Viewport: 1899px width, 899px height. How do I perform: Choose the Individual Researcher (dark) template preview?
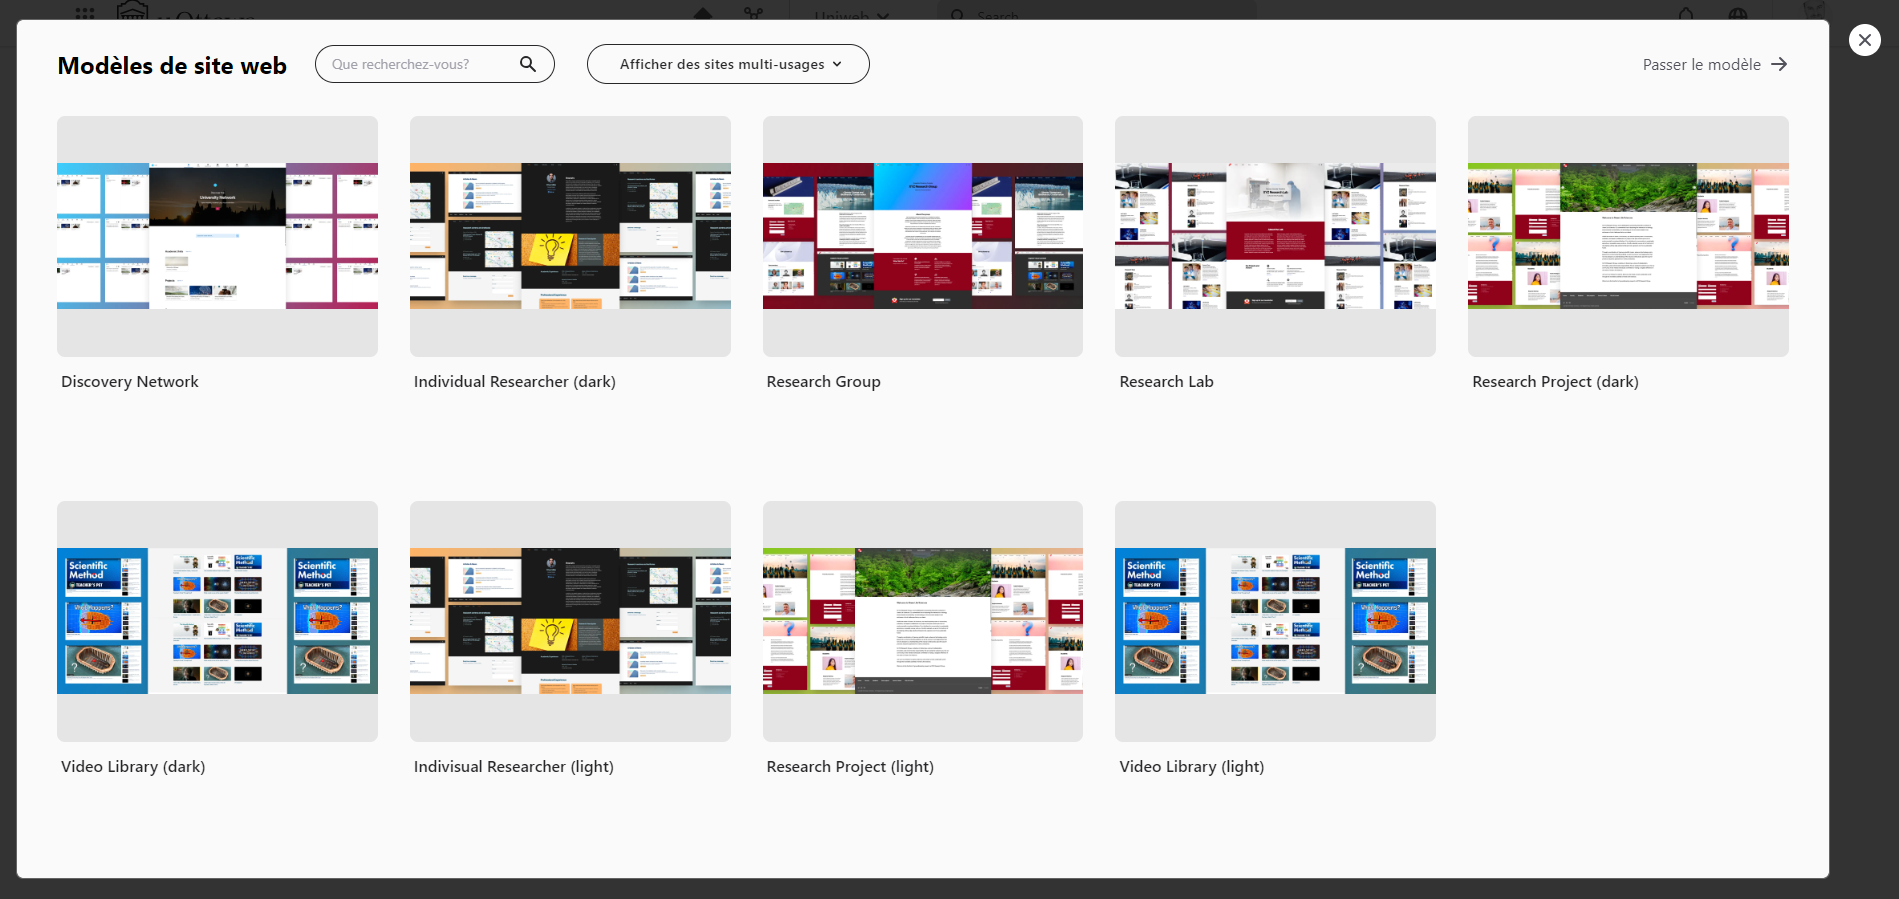[570, 236]
